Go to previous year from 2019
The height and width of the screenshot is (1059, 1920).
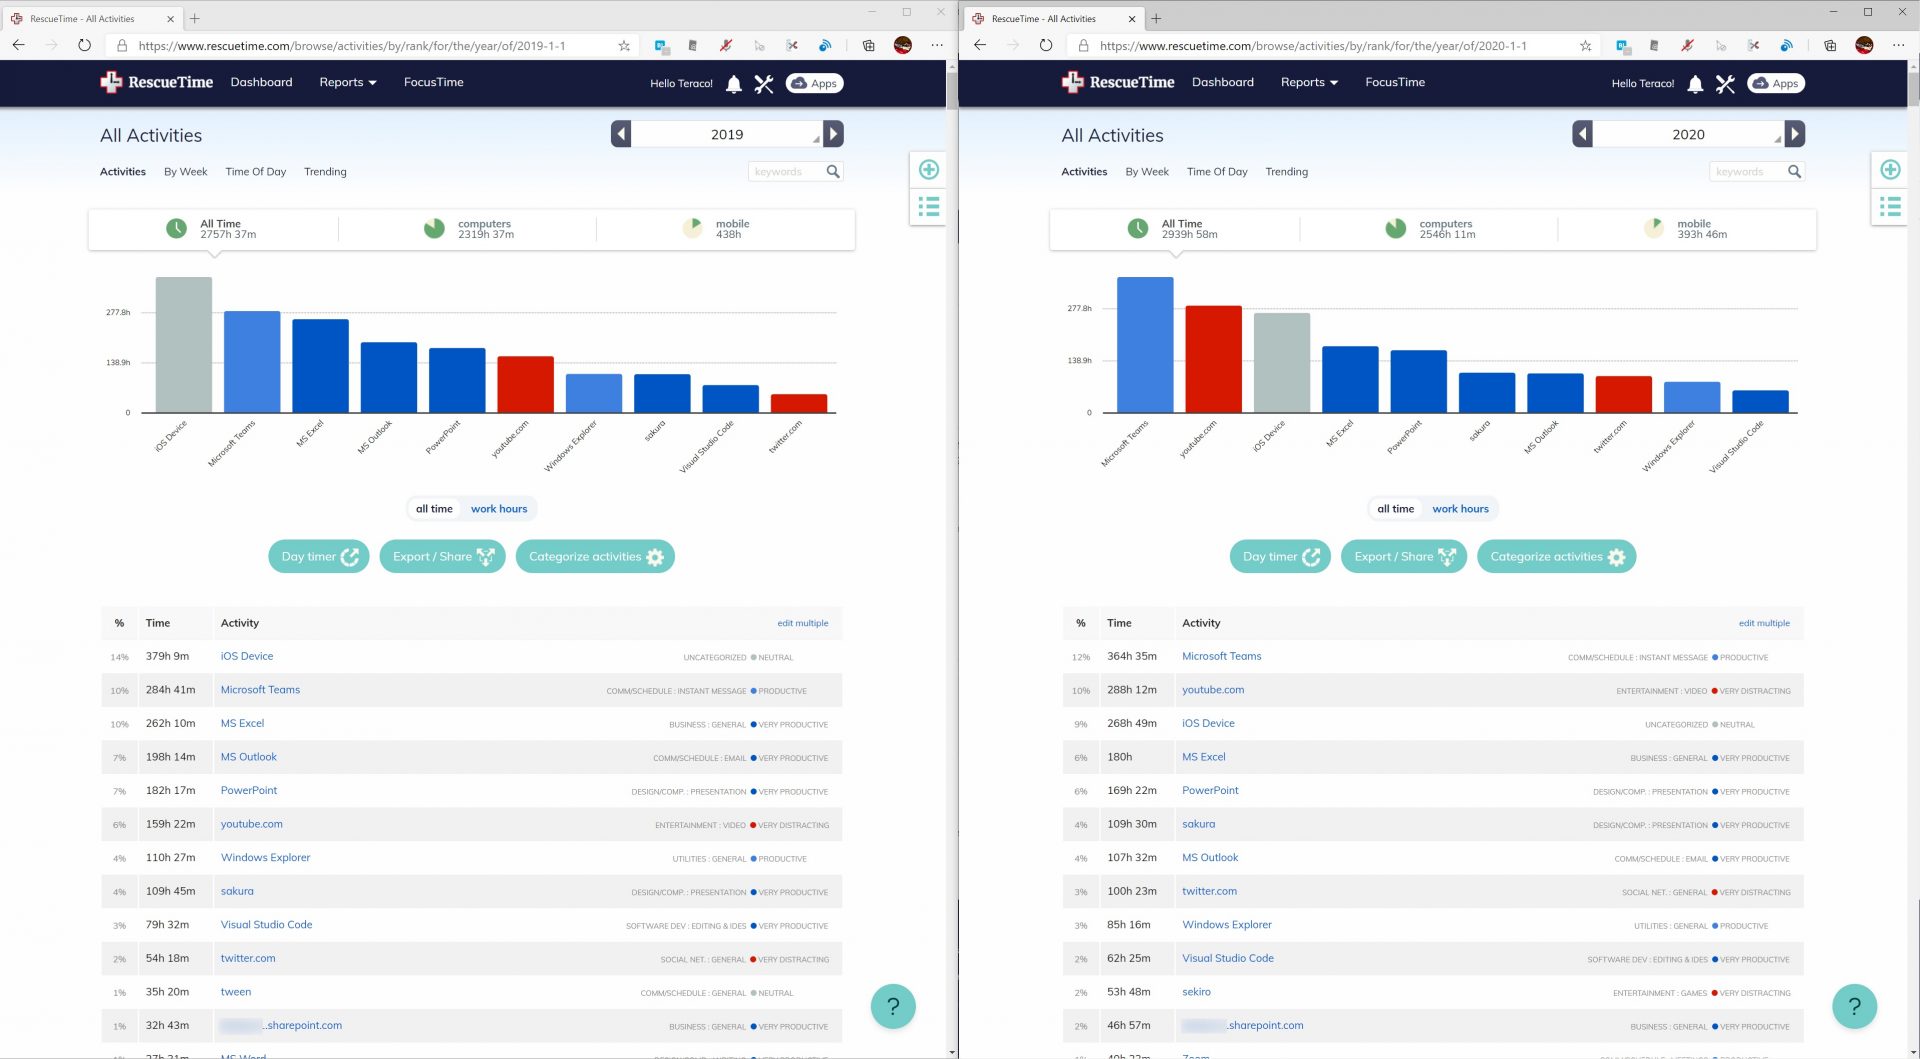(x=621, y=134)
